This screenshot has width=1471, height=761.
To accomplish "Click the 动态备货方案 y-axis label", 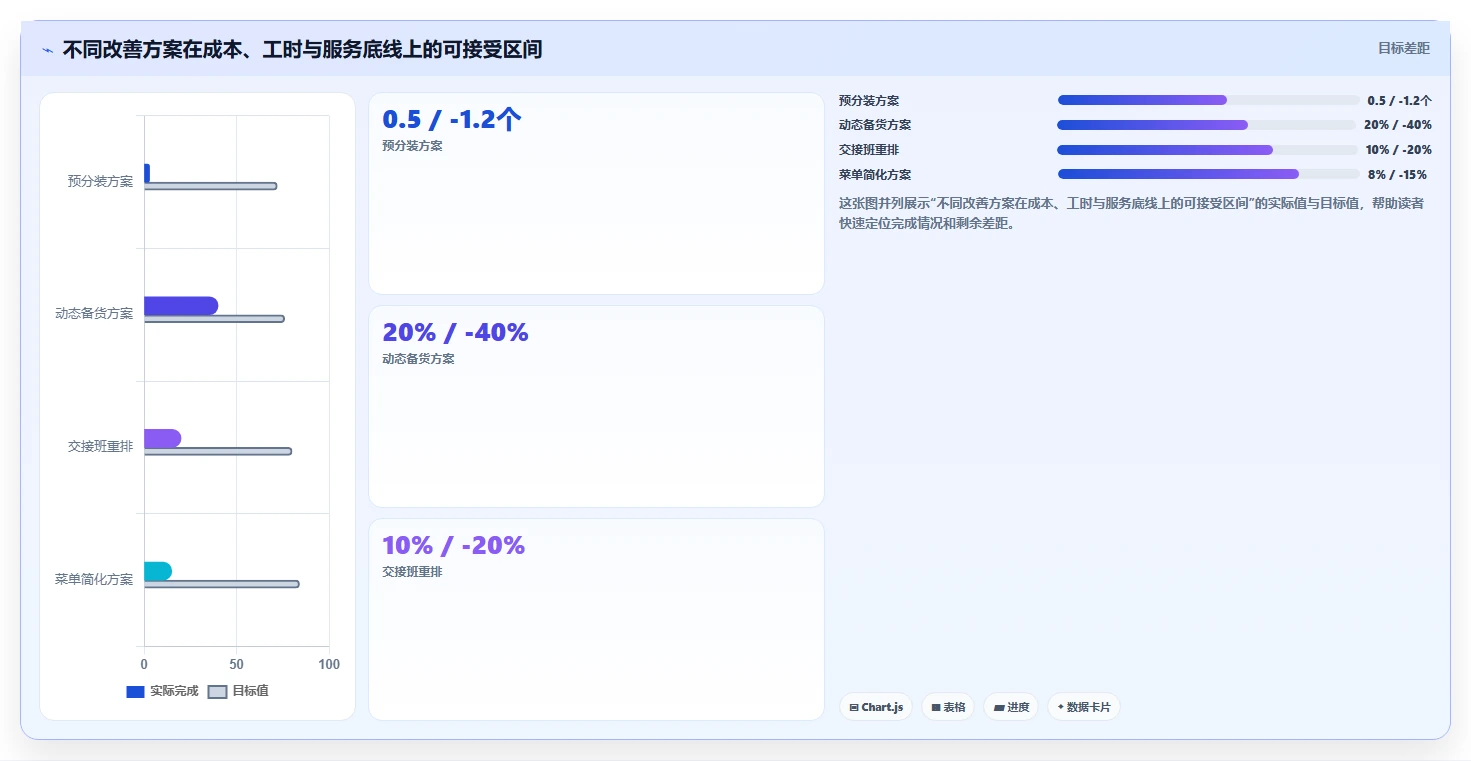I will (94, 313).
